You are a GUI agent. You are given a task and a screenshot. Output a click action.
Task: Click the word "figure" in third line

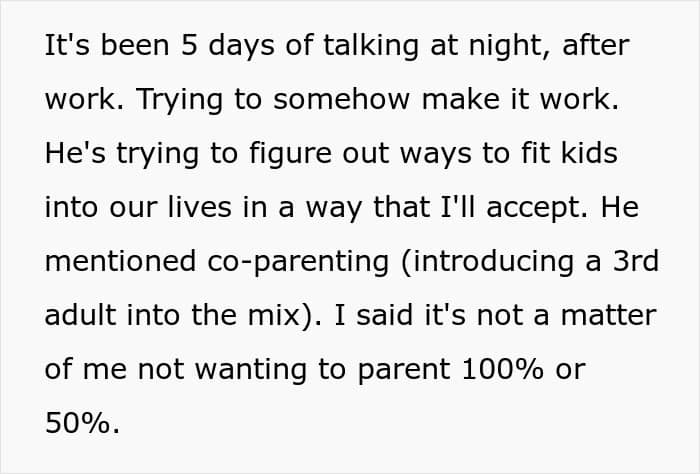point(290,154)
